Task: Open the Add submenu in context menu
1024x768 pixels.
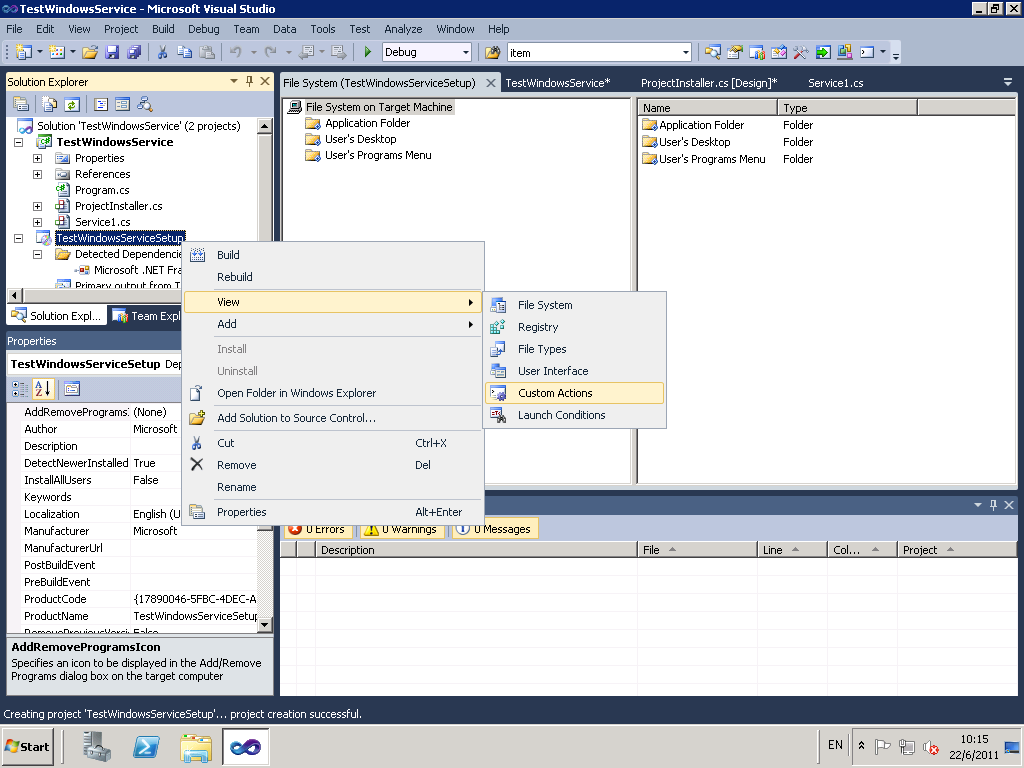Action: pyautogui.click(x=333, y=325)
